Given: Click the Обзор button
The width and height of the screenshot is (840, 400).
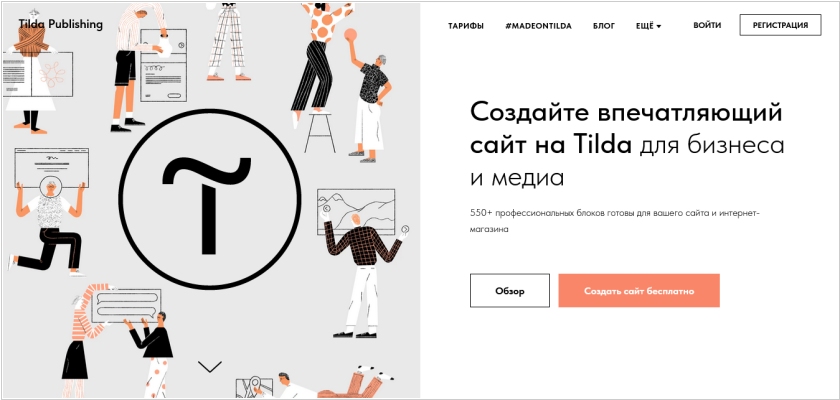Looking at the screenshot, I should coord(509,291).
